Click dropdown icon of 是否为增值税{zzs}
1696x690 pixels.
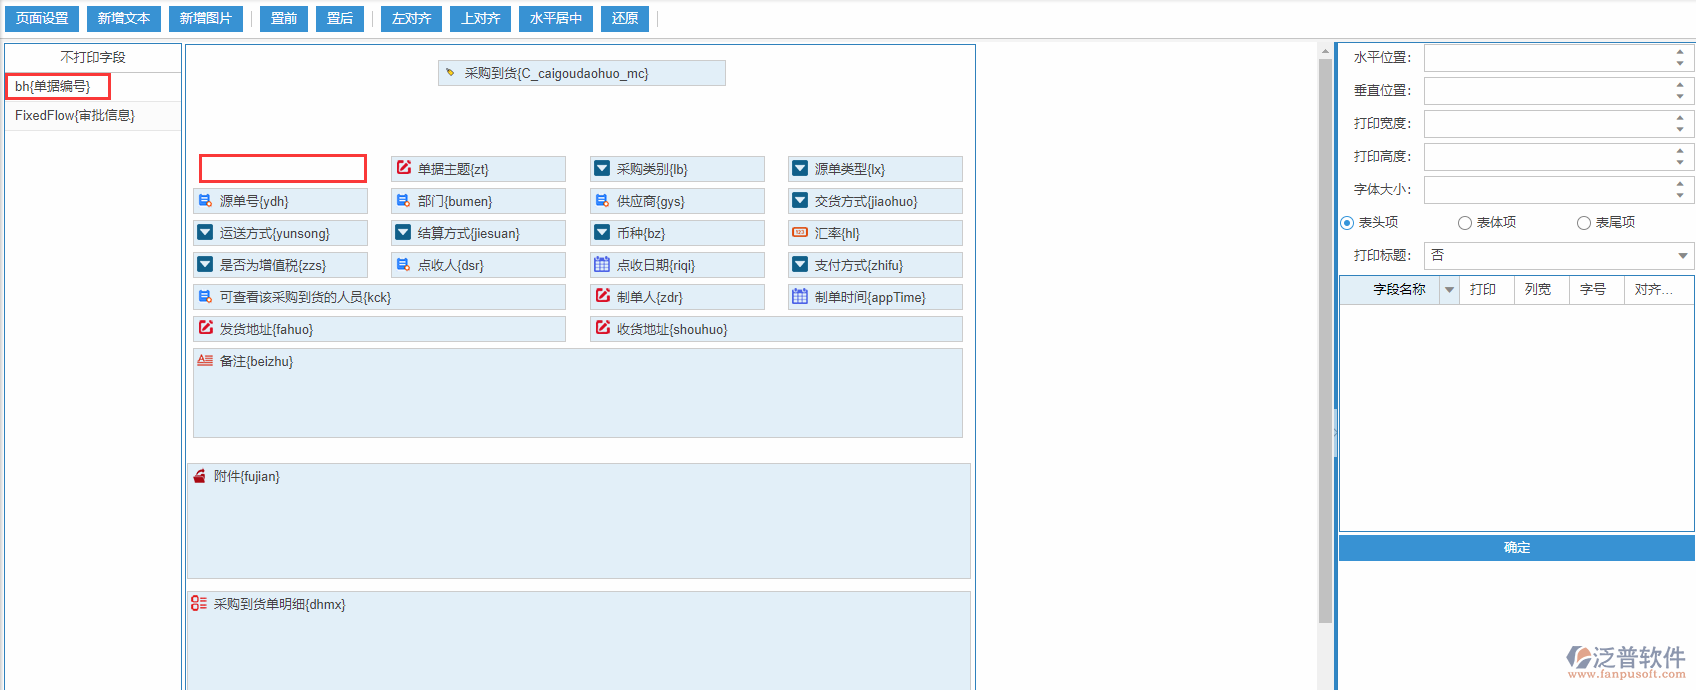(205, 265)
